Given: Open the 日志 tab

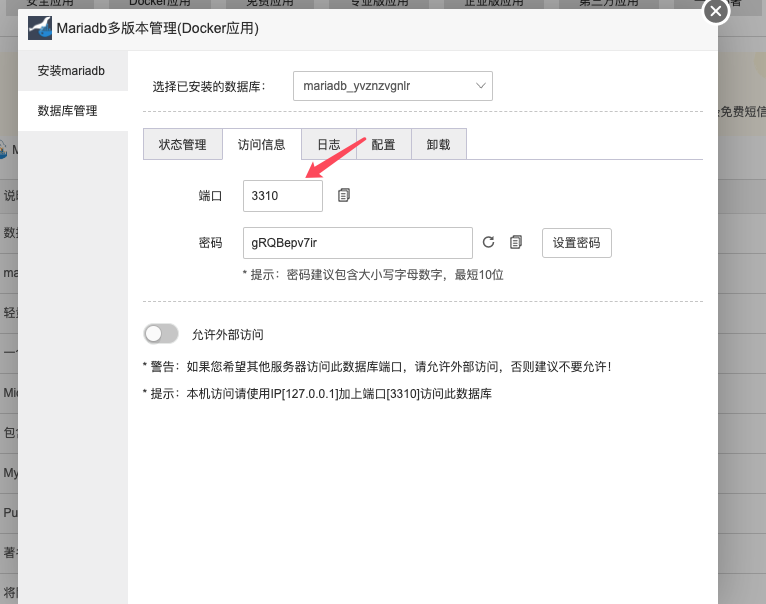Looking at the screenshot, I should point(329,145).
